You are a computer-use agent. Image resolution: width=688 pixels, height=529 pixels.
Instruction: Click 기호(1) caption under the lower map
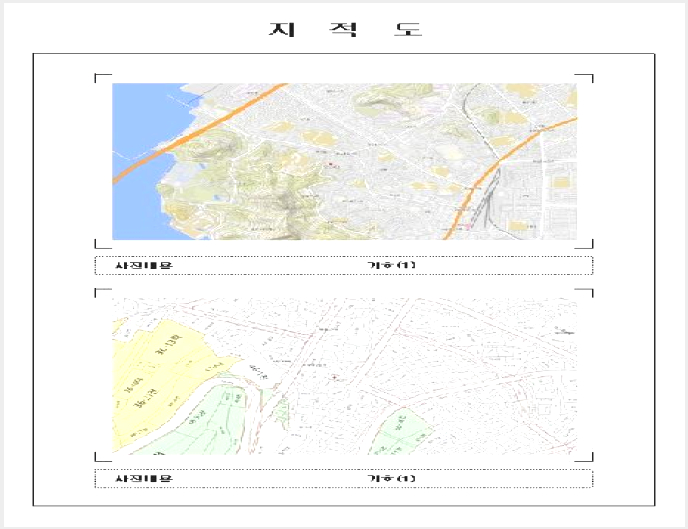pos(391,478)
